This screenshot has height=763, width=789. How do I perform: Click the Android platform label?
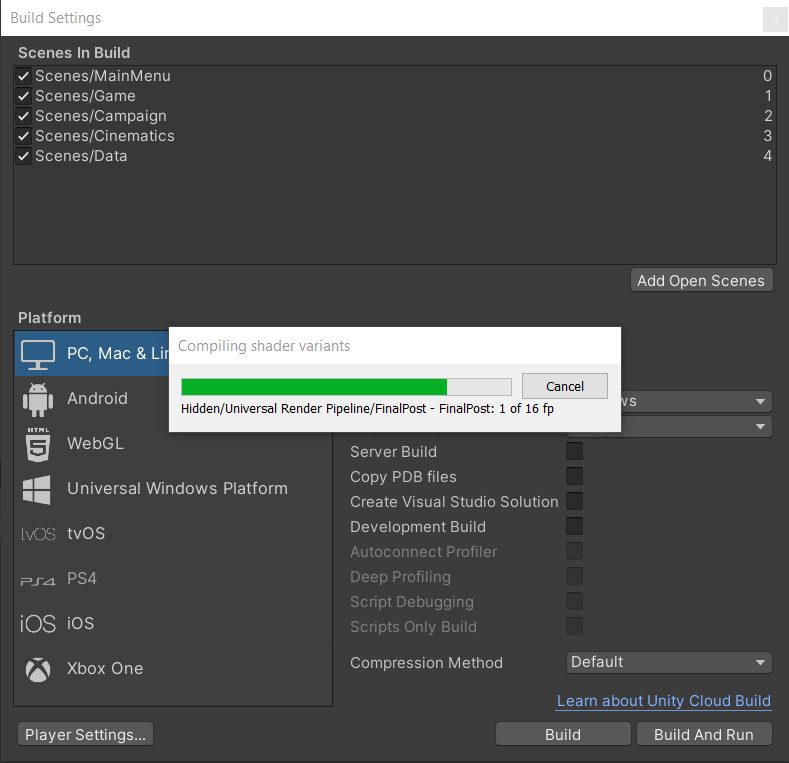pyautogui.click(x=98, y=399)
